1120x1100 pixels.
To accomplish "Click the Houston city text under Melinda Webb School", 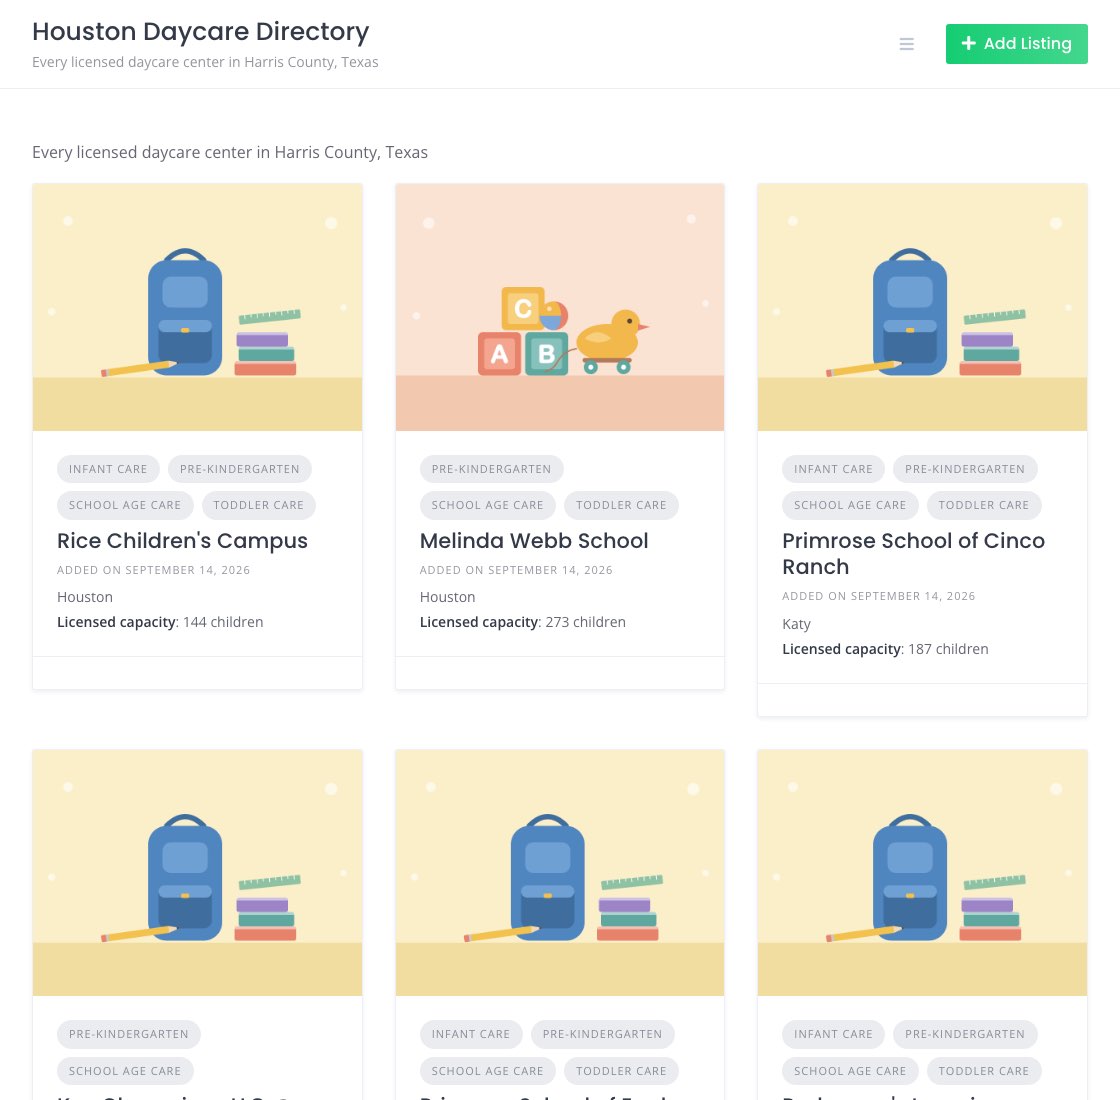I will pos(447,597).
